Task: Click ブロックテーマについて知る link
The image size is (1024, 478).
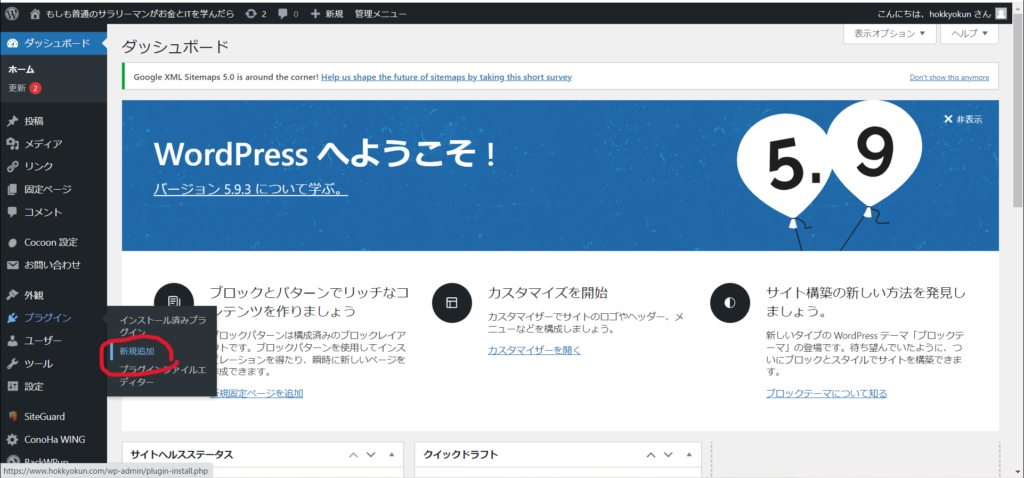Action: point(826,393)
